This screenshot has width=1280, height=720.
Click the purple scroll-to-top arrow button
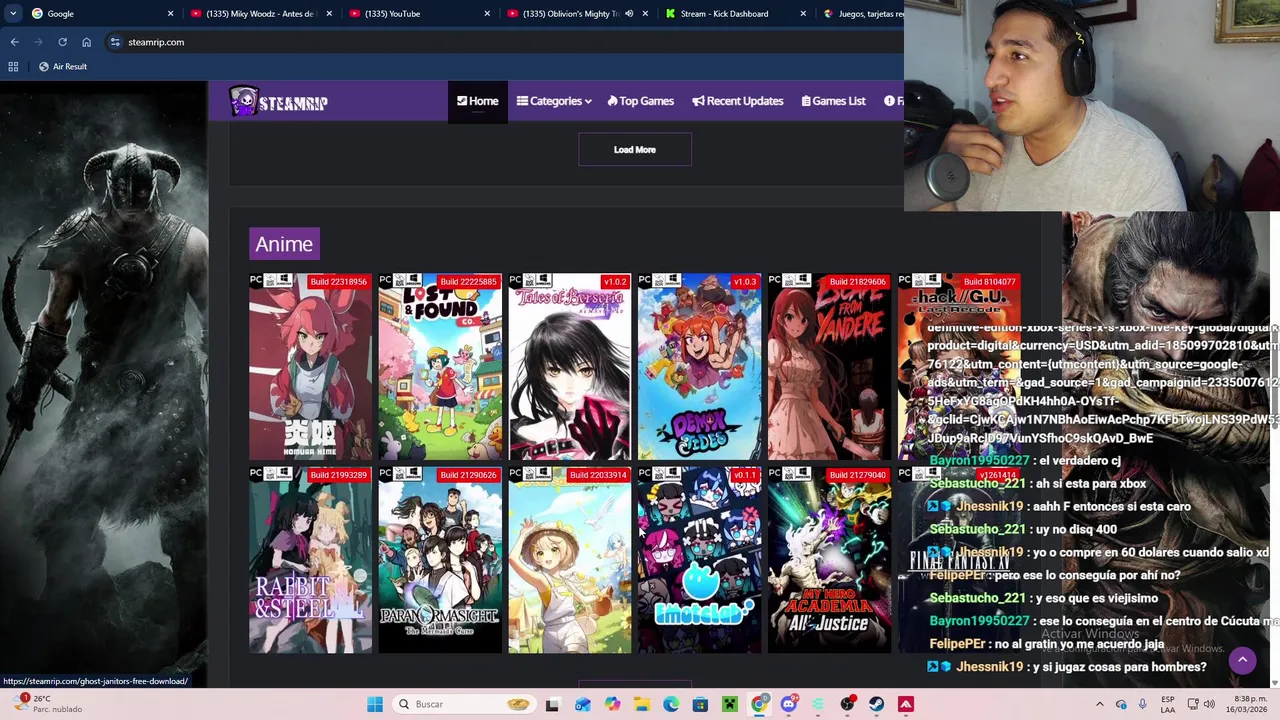1242,659
